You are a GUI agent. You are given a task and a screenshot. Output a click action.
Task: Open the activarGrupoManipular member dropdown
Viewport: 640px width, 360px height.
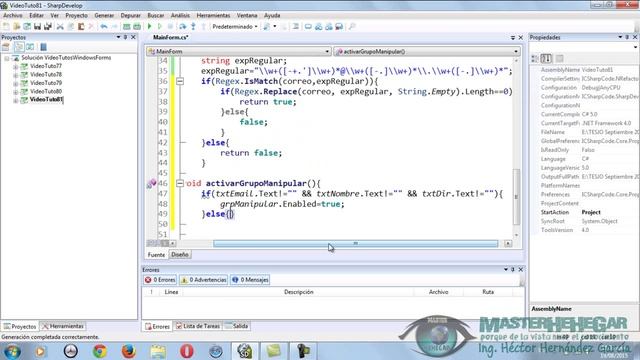[427, 51]
